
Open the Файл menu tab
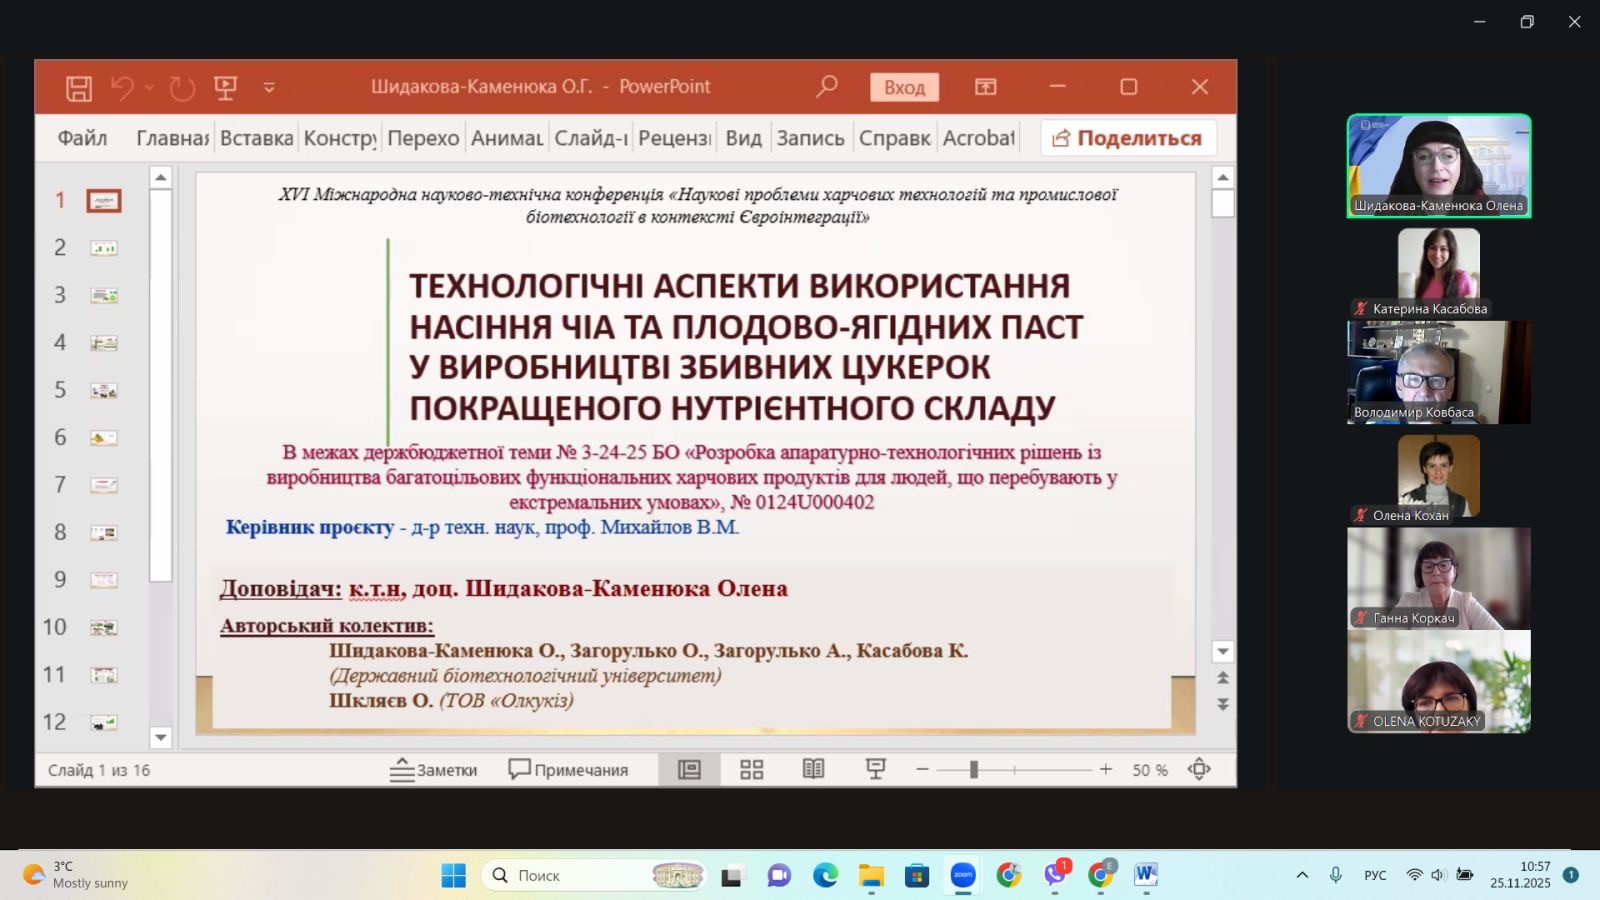(x=82, y=138)
